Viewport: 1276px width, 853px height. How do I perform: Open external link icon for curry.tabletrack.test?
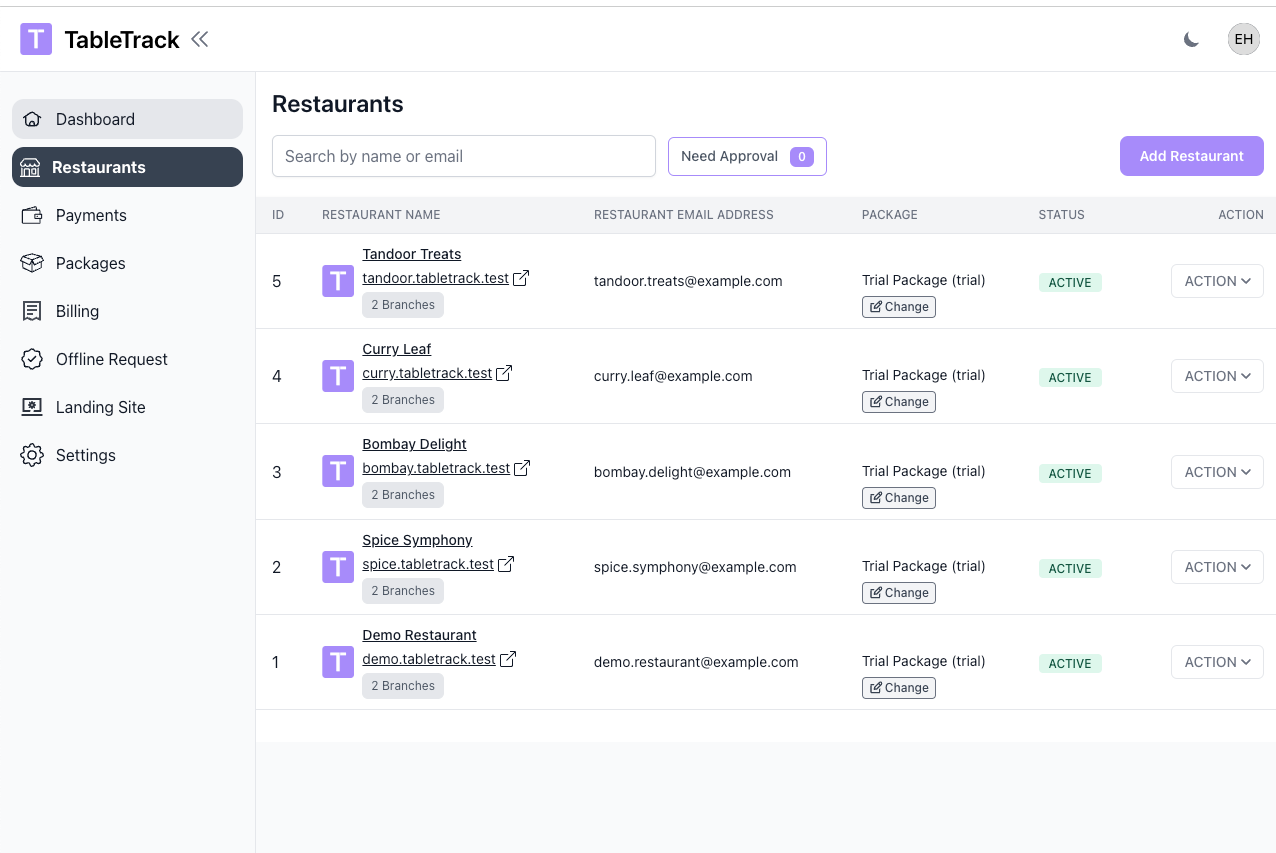(504, 373)
